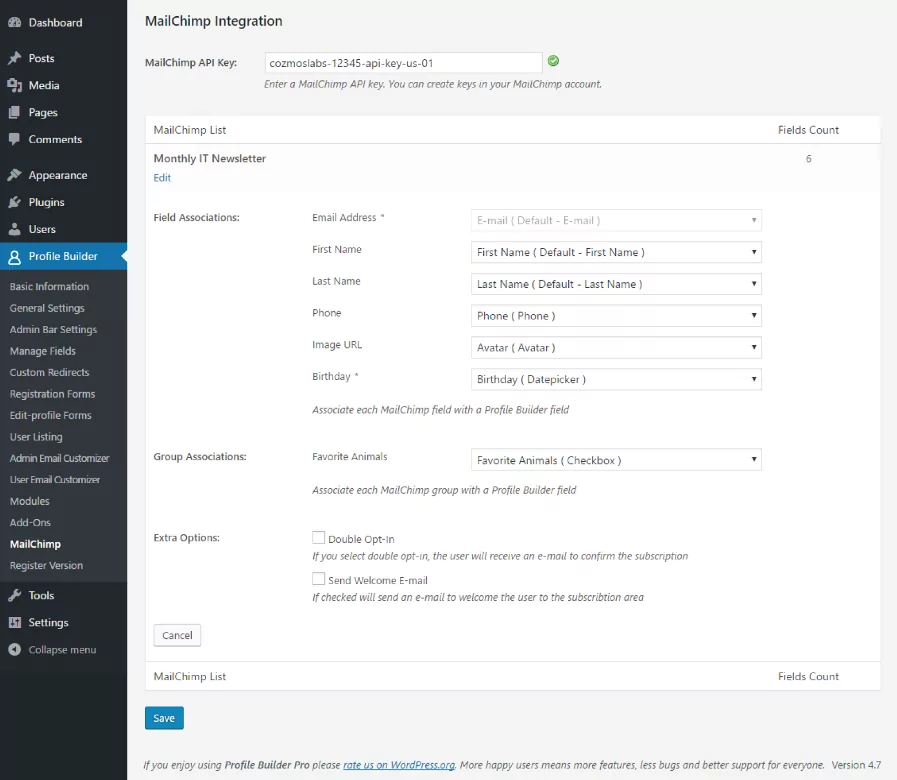Click the Pages document icon

[15, 112]
